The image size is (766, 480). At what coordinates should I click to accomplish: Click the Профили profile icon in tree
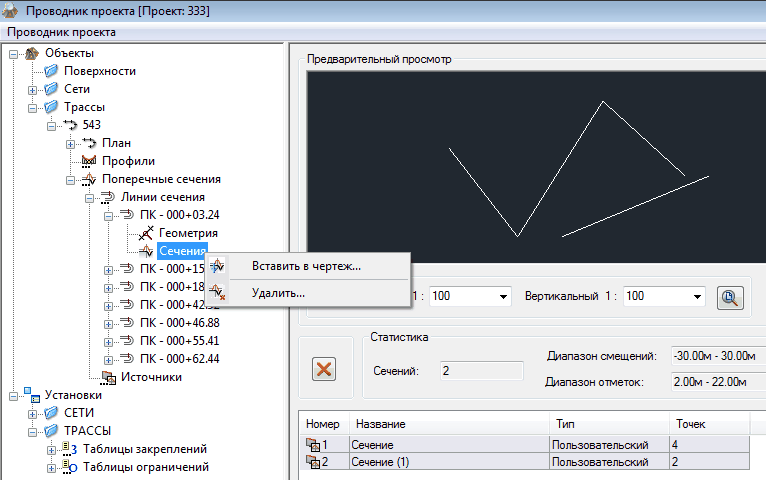point(87,161)
